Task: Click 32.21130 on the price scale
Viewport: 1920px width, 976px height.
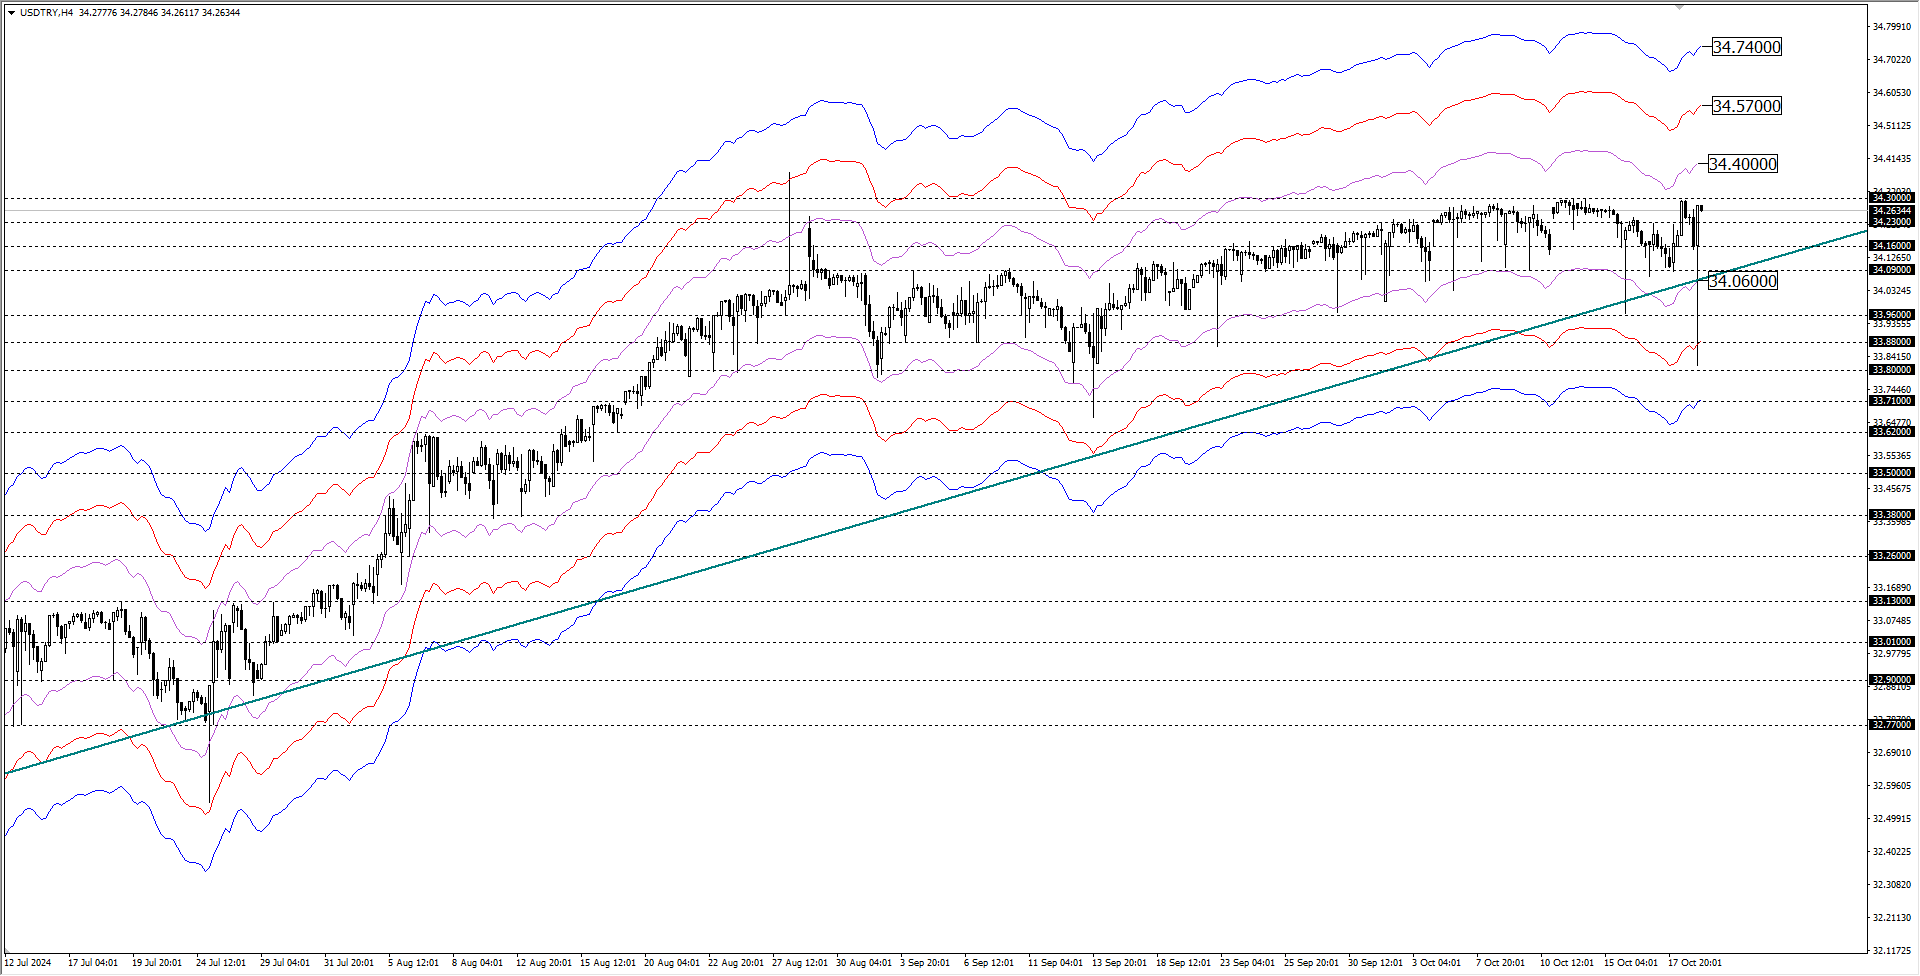Action: [x=1892, y=918]
